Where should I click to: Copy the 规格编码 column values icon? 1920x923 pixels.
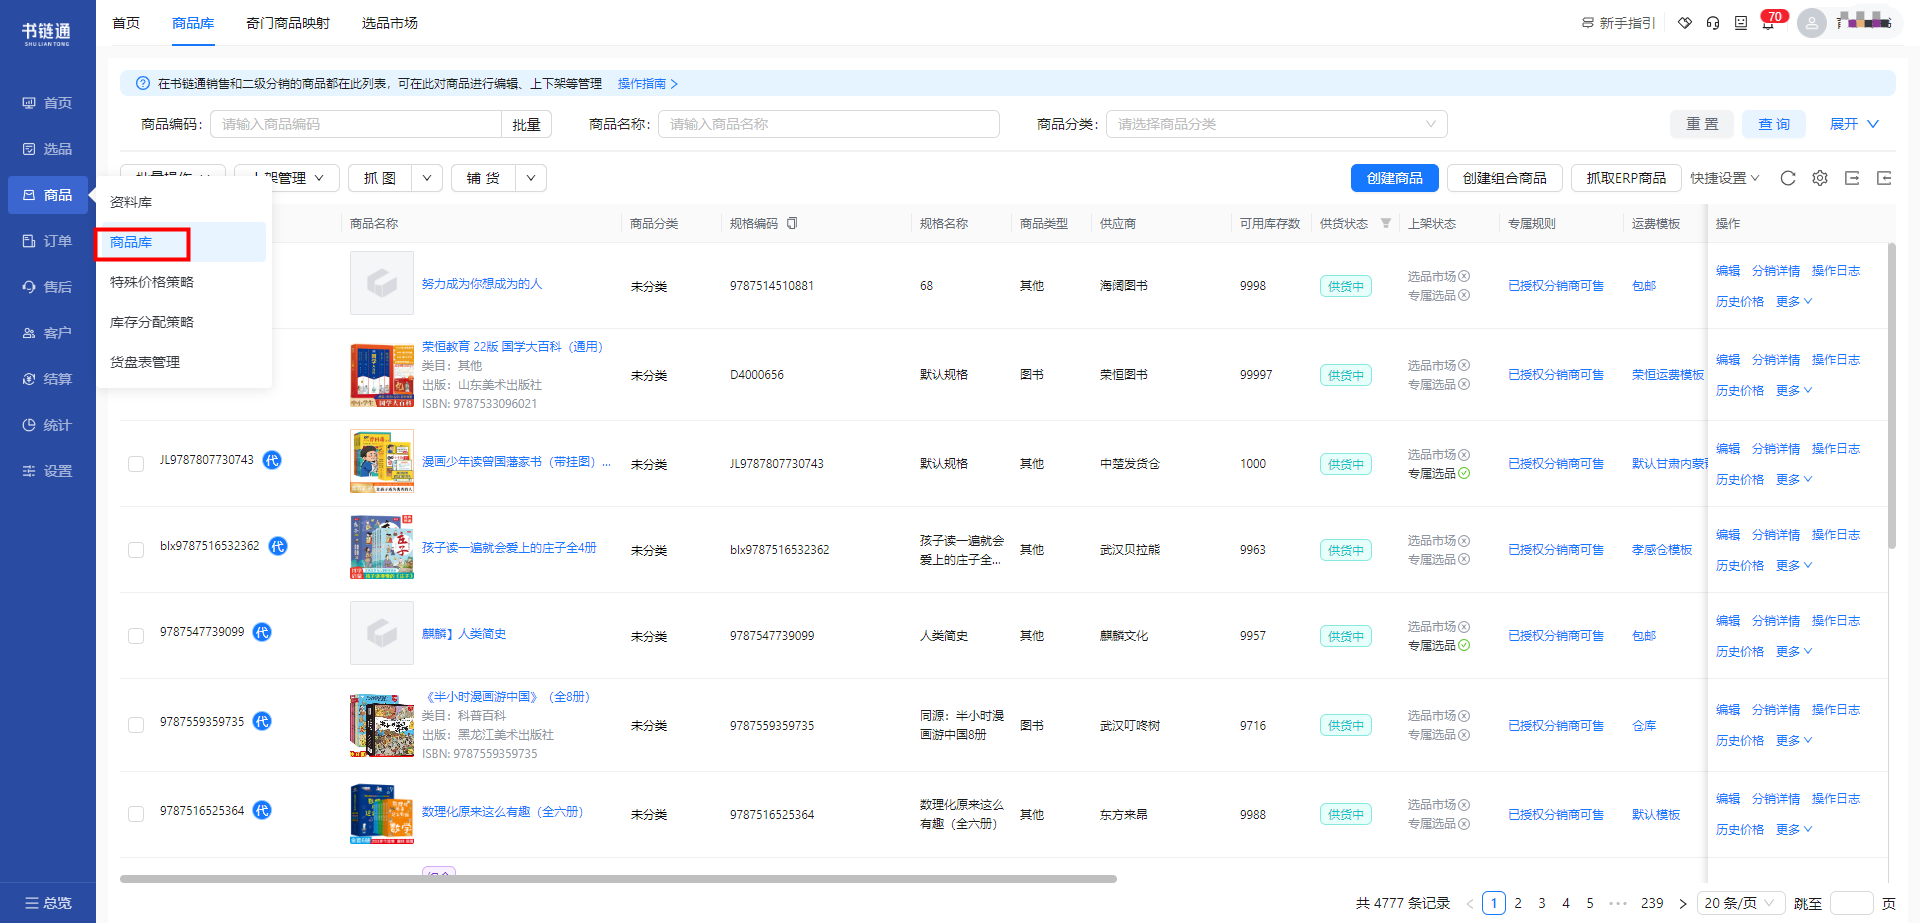click(792, 223)
